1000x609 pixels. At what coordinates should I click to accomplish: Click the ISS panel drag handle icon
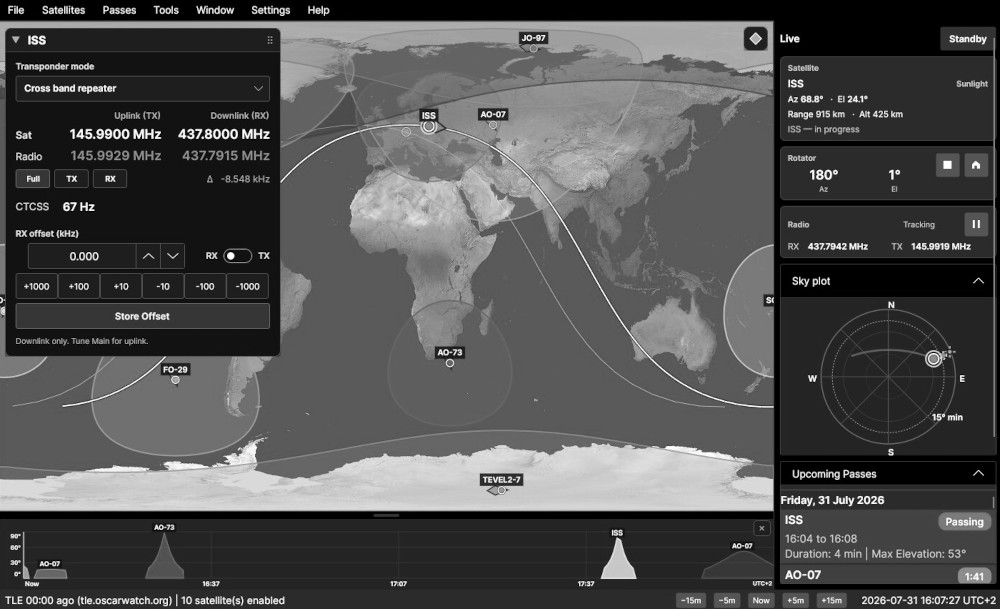(x=270, y=40)
